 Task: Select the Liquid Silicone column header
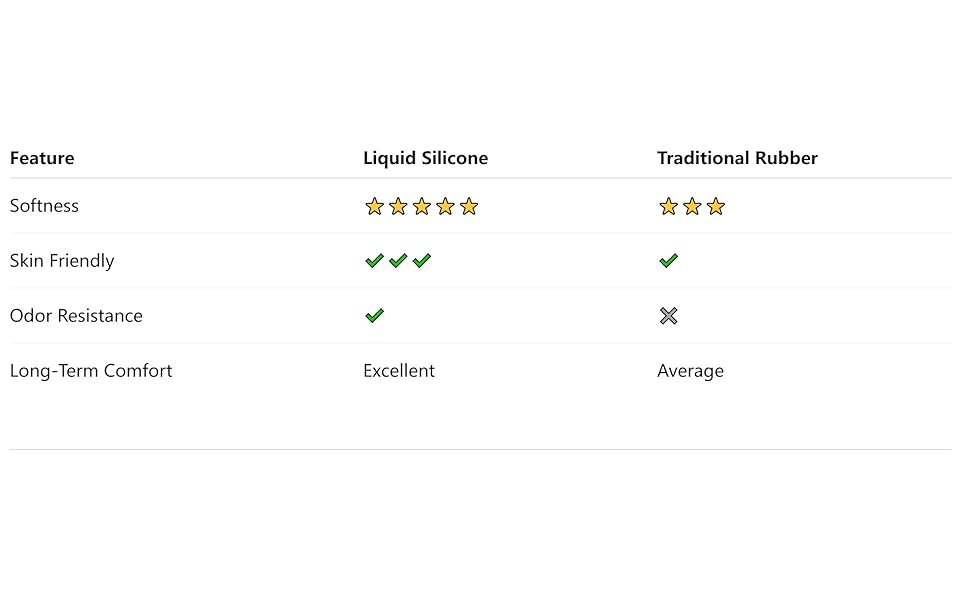tap(425, 158)
